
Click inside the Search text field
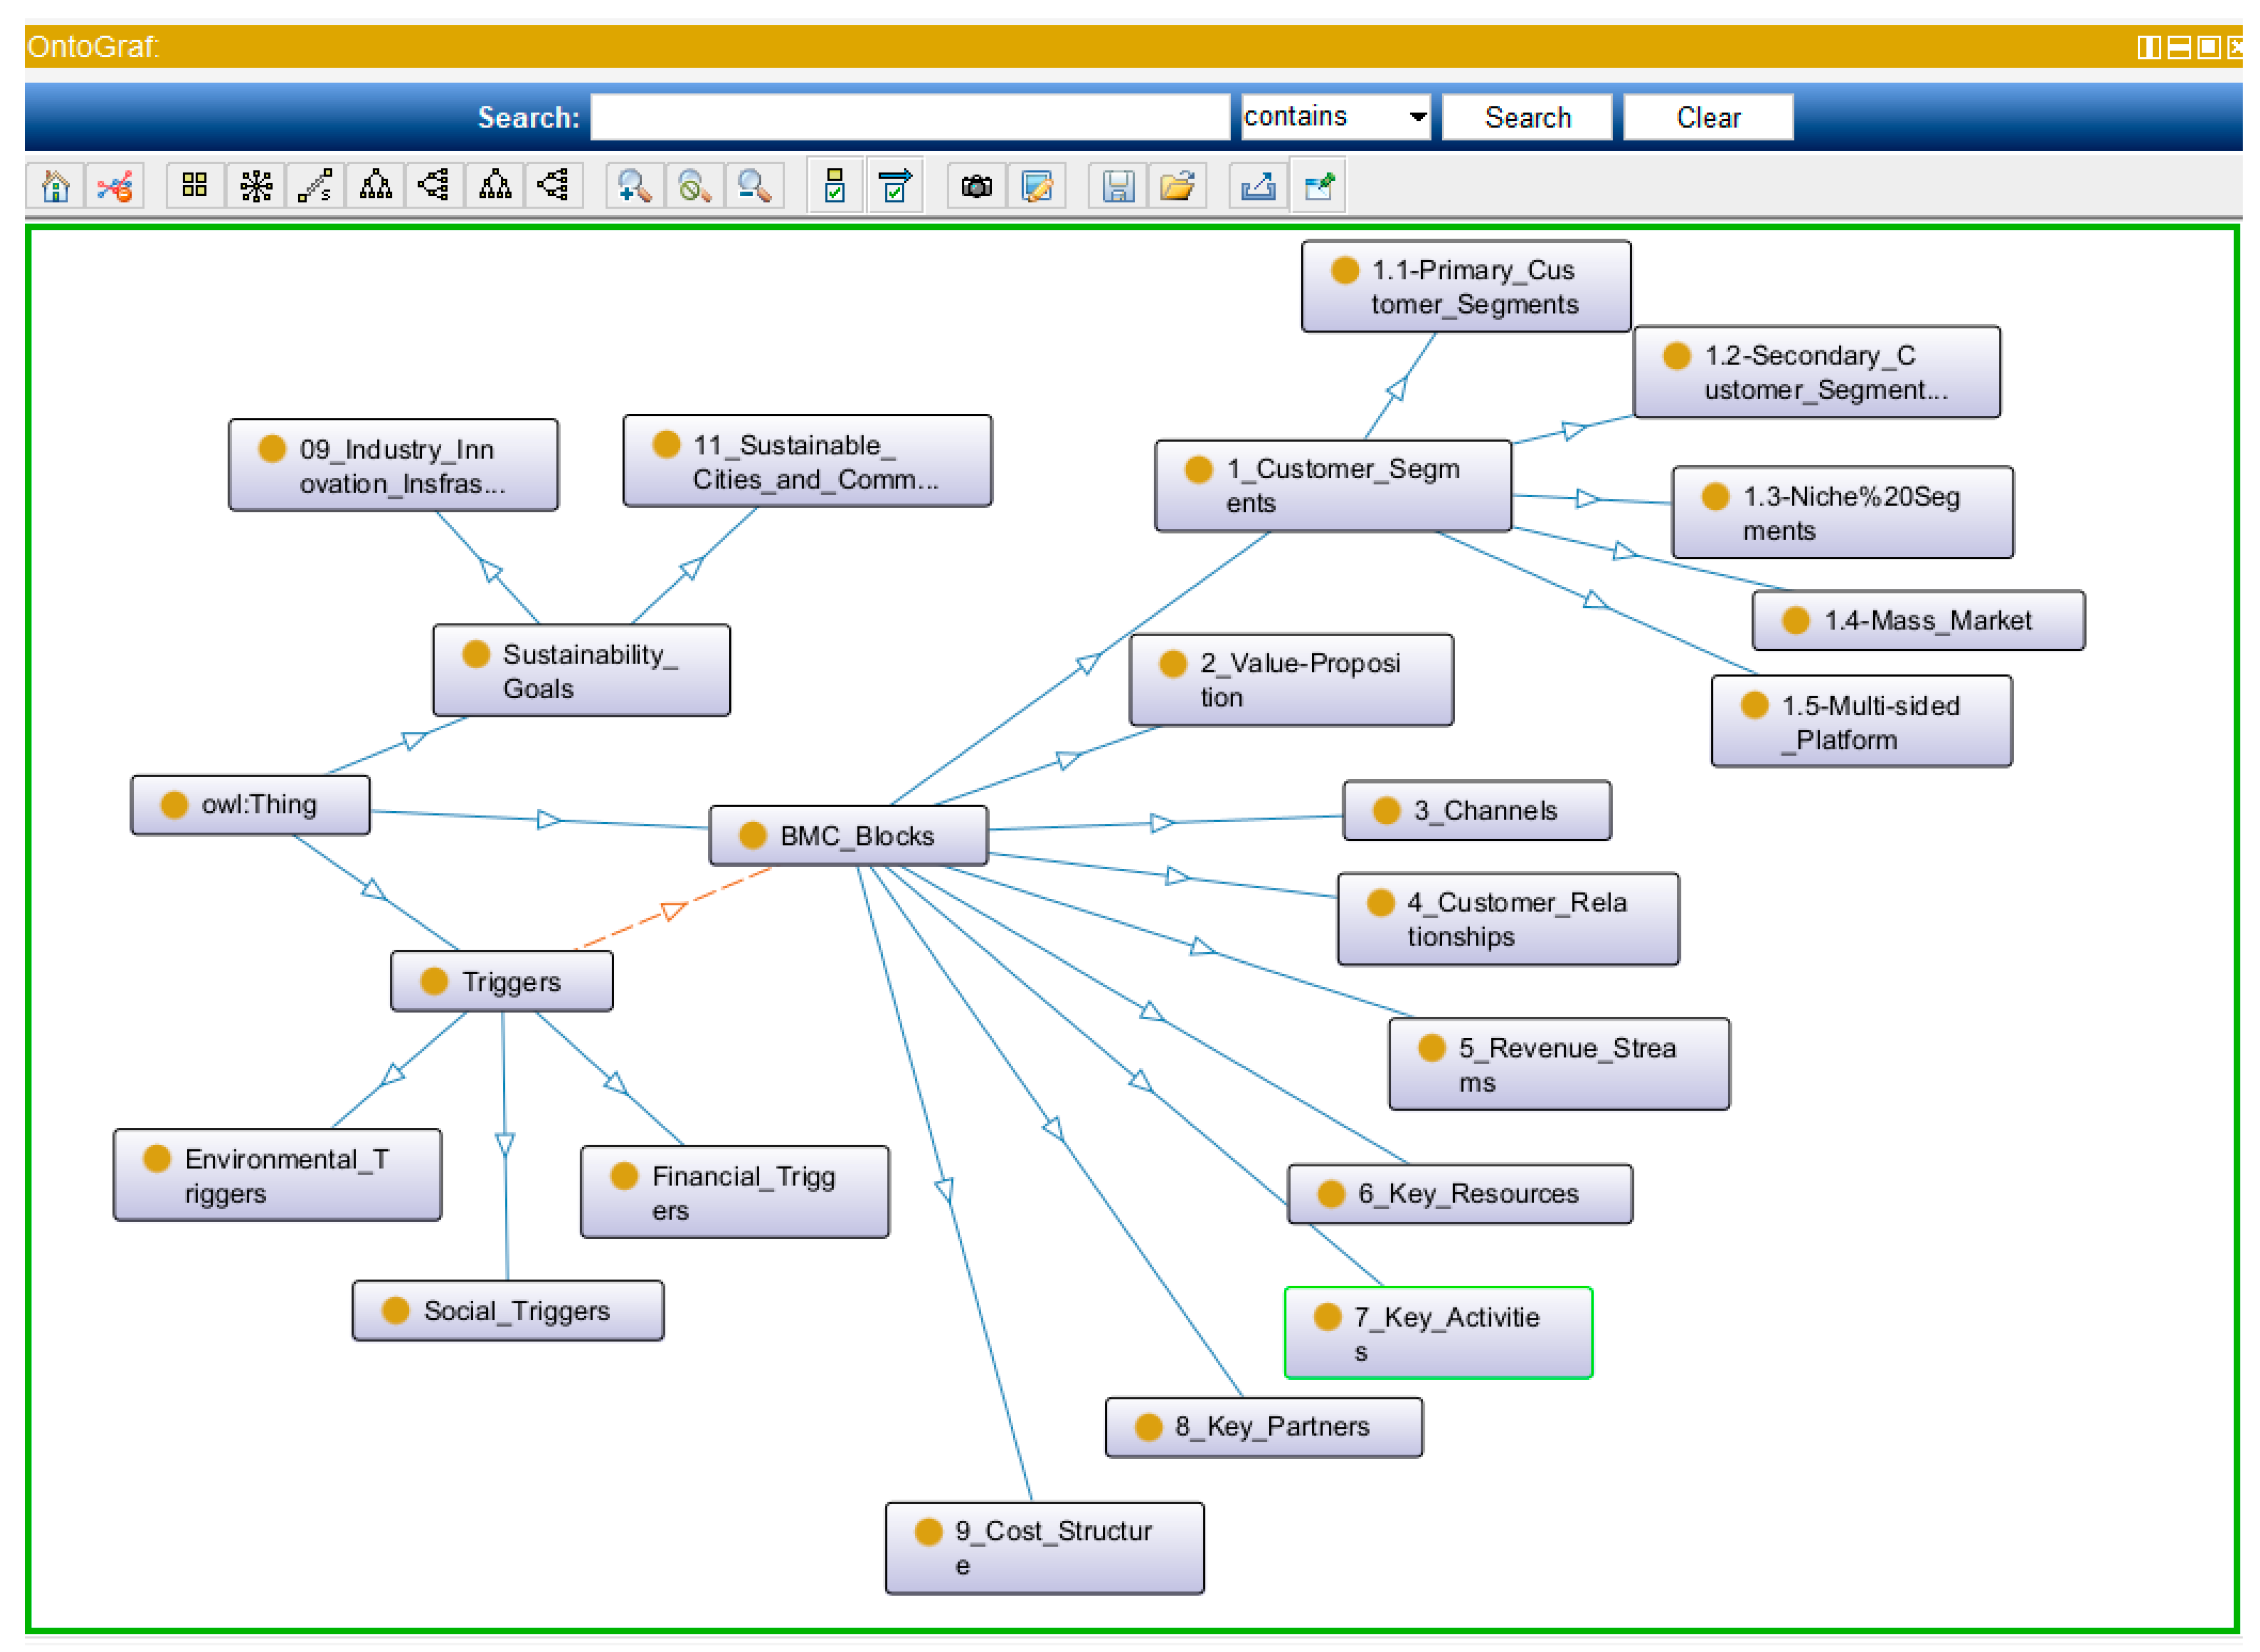pos(909,117)
